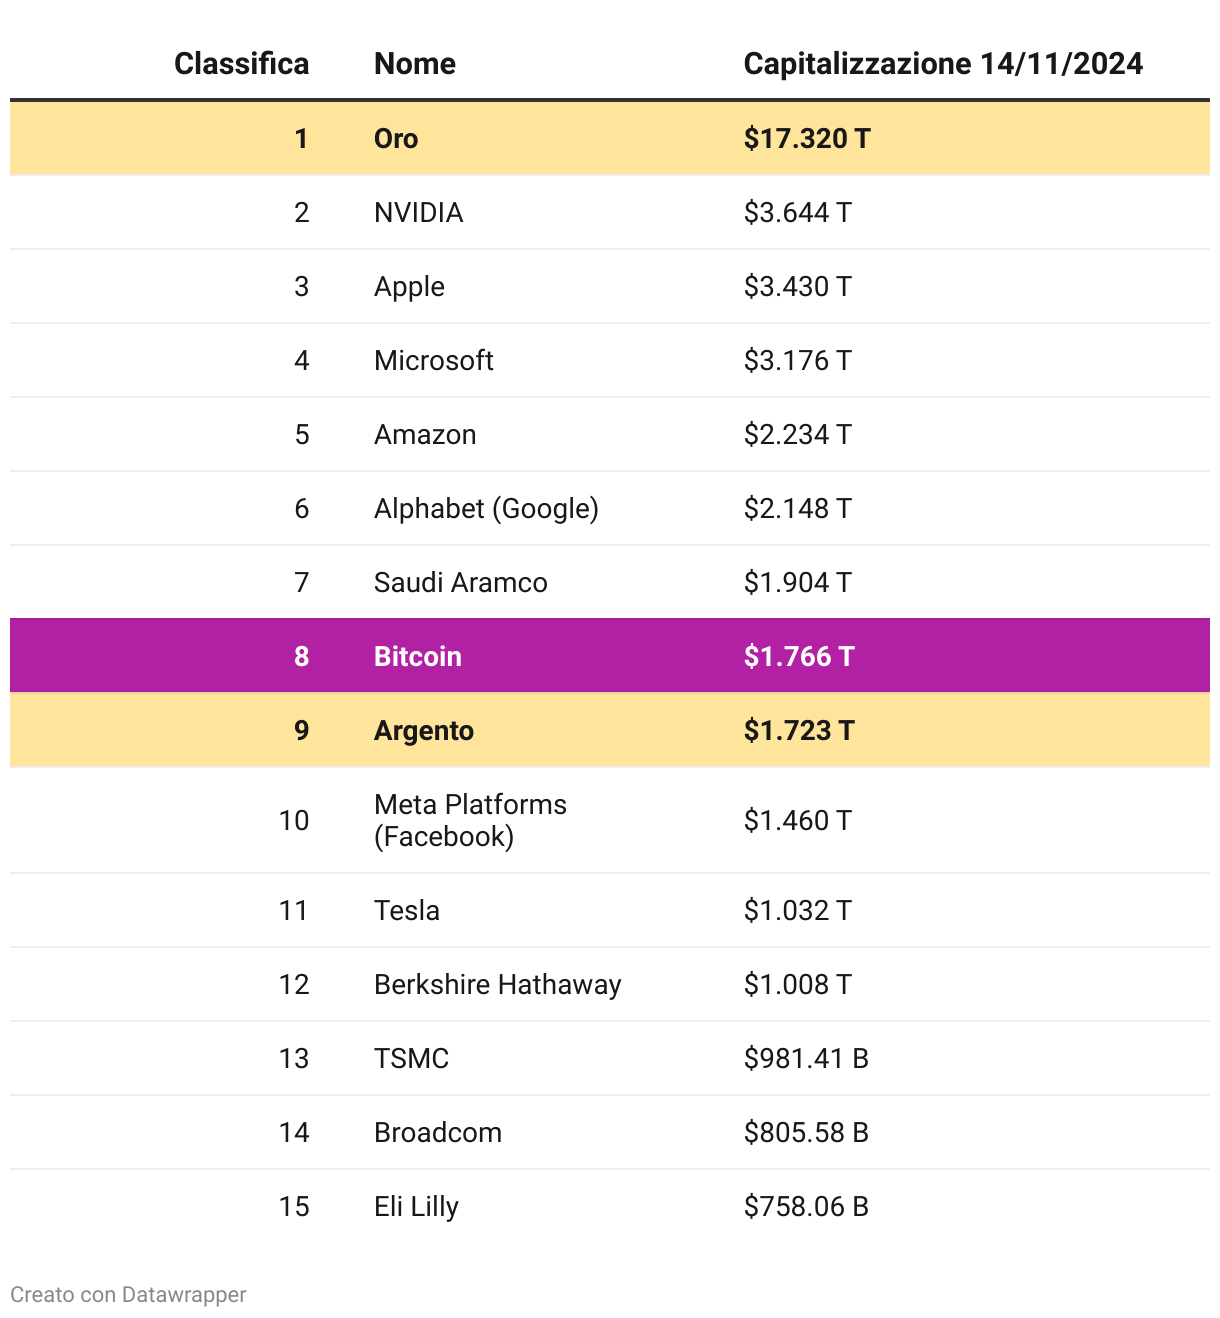The image size is (1220, 1318).
Task: Select the Saudi Aramco name cell
Action: click(x=460, y=582)
